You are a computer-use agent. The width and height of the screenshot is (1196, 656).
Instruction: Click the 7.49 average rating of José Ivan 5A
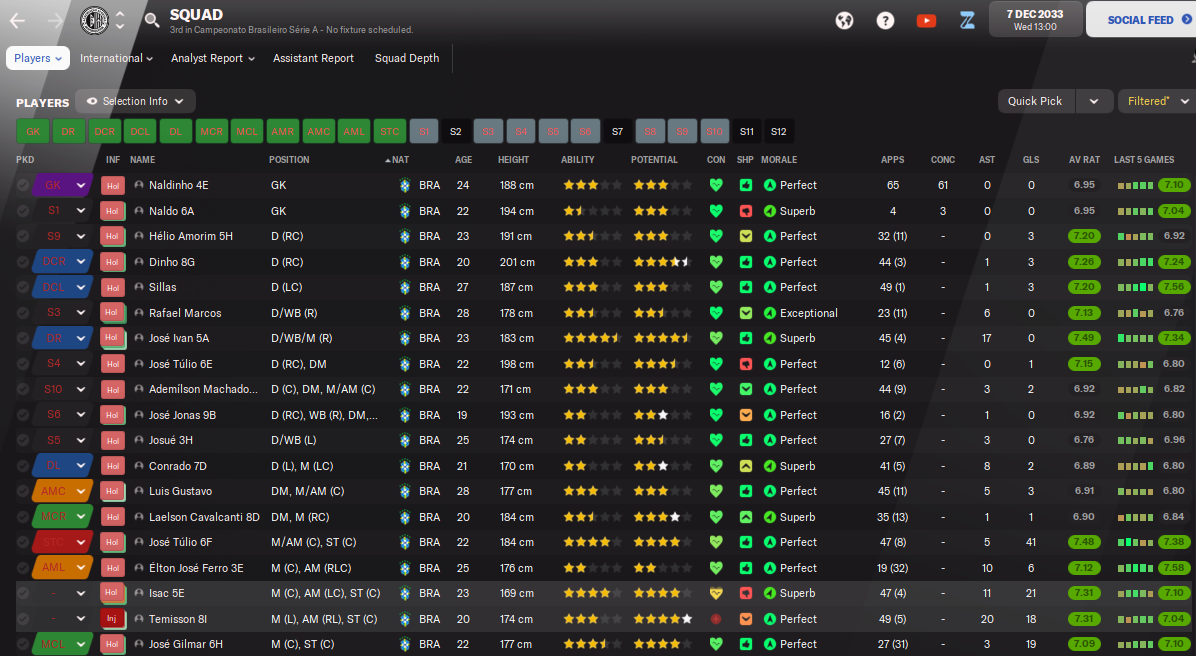coord(1084,338)
